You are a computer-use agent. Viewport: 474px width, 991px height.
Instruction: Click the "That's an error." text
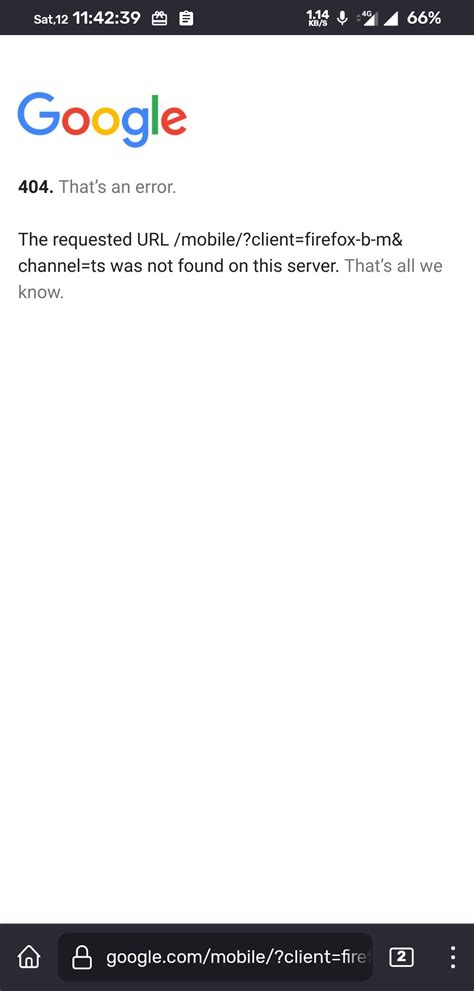pyautogui.click(x=118, y=187)
